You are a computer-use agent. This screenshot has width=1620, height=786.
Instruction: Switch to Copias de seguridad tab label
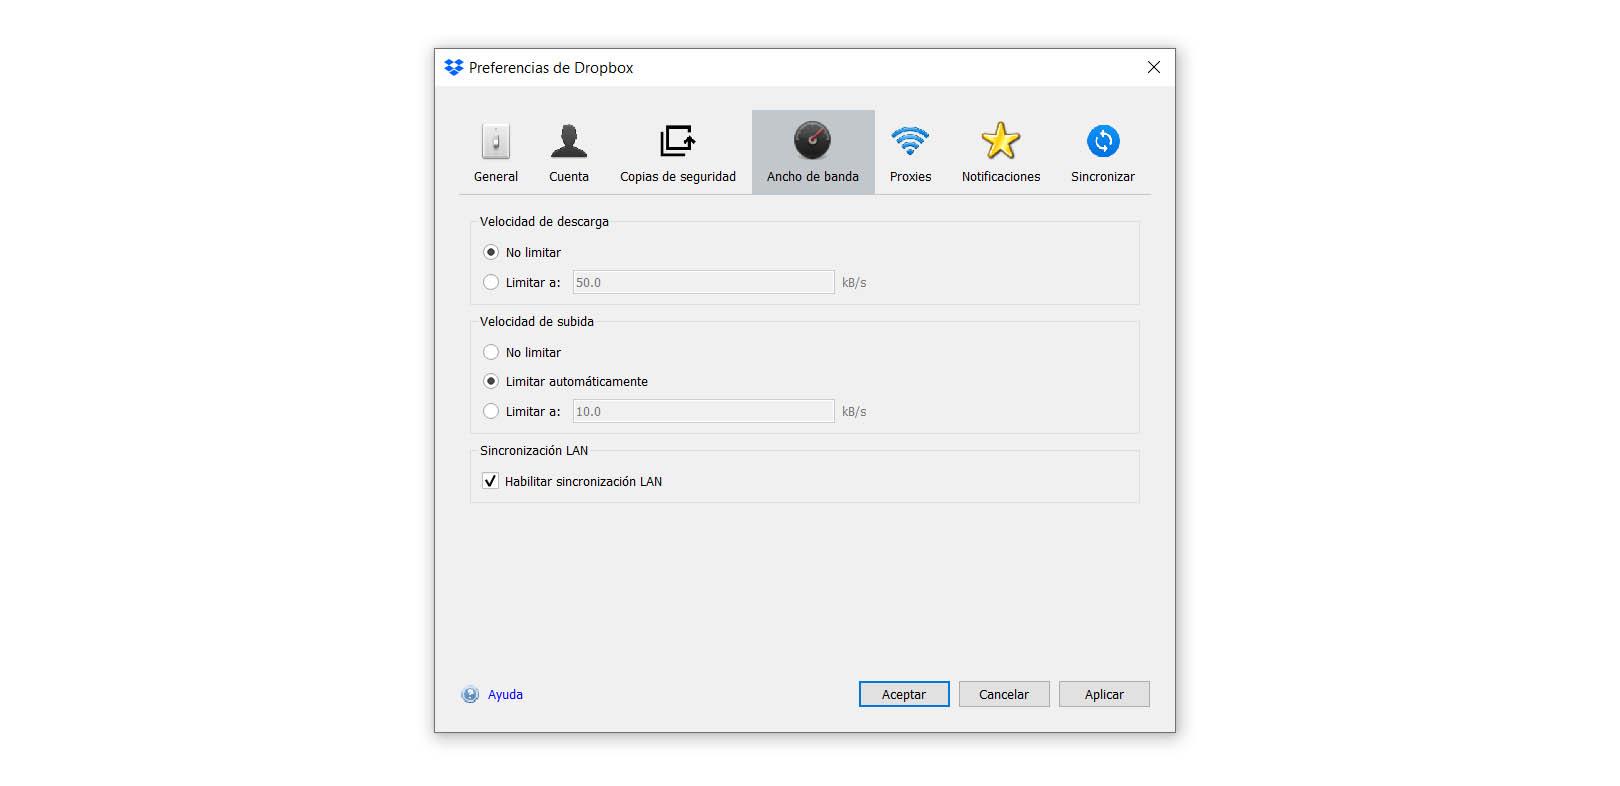click(x=678, y=177)
